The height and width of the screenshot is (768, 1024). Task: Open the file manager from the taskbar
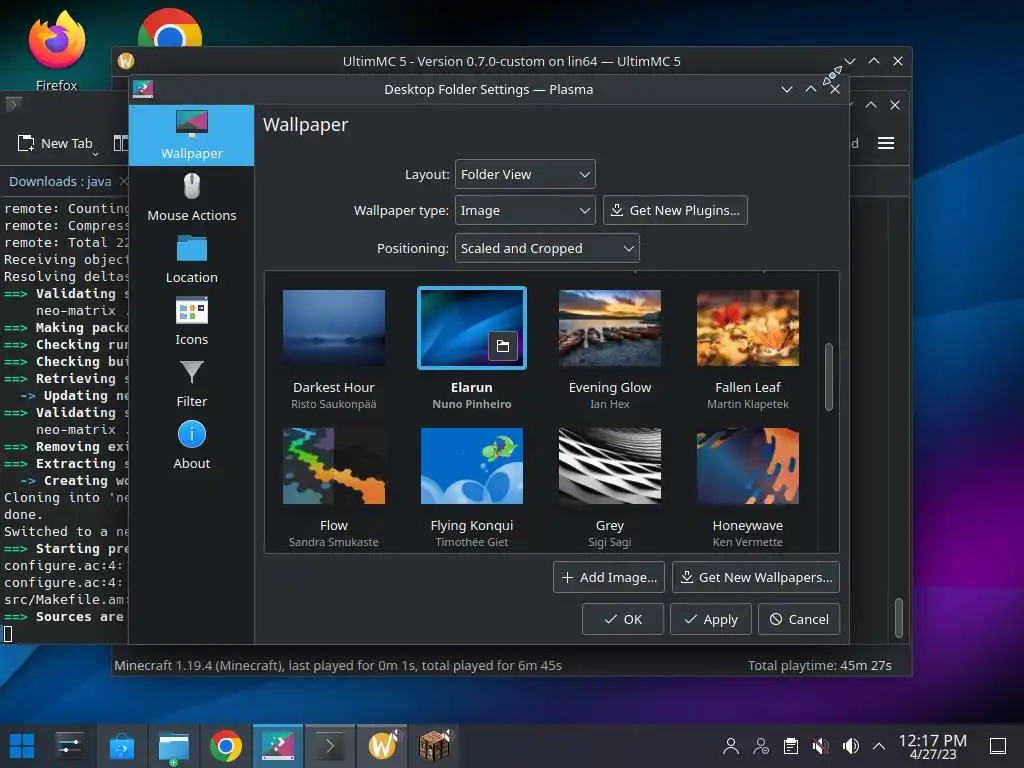[174, 746]
